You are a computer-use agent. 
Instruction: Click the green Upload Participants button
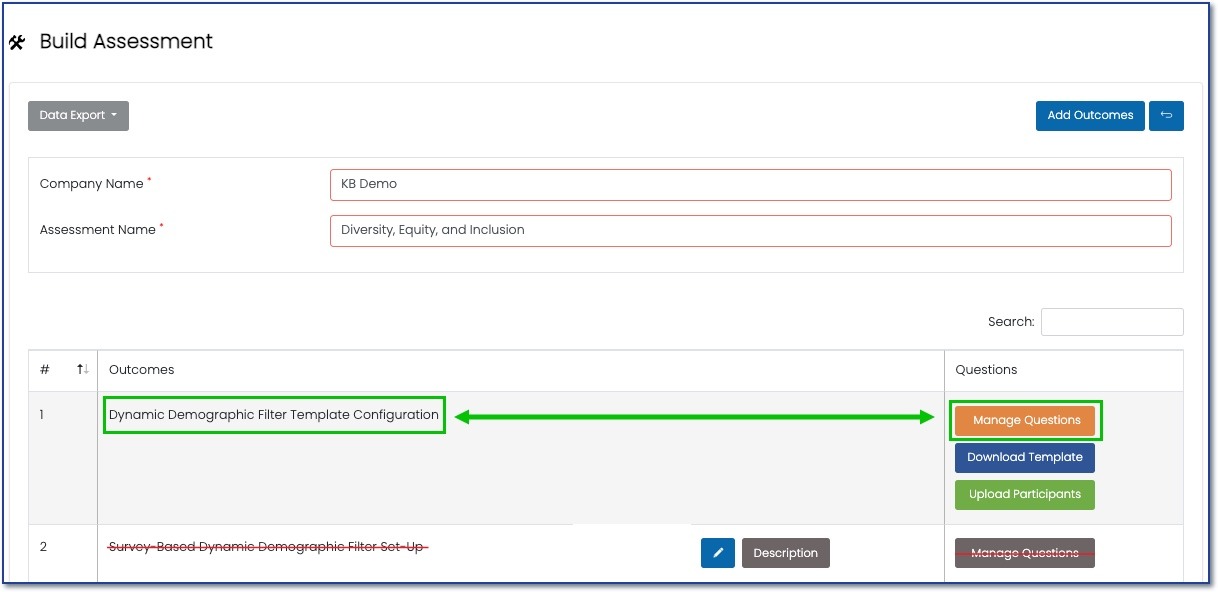[x=1024, y=494]
